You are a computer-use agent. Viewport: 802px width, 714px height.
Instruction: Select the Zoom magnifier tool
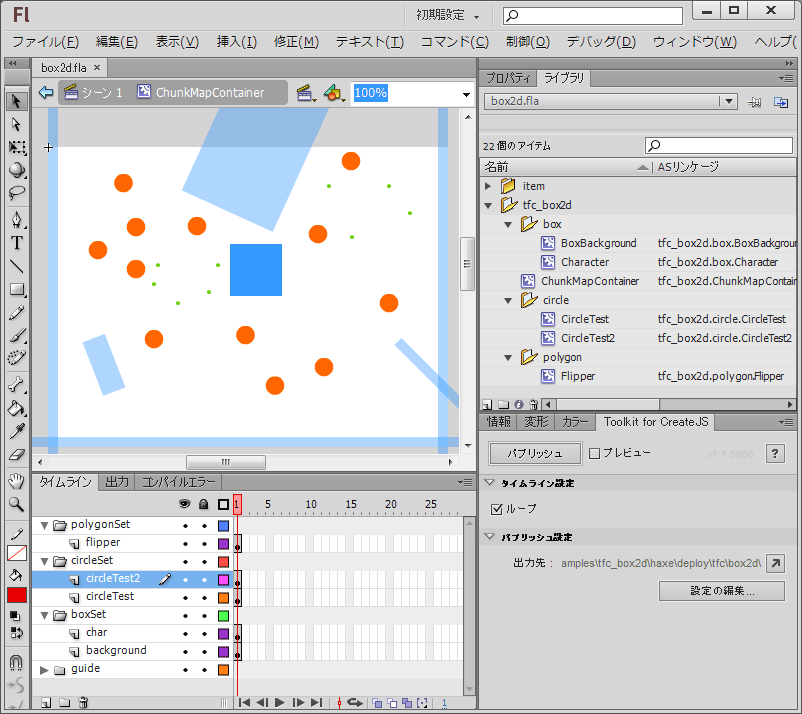tap(16, 505)
